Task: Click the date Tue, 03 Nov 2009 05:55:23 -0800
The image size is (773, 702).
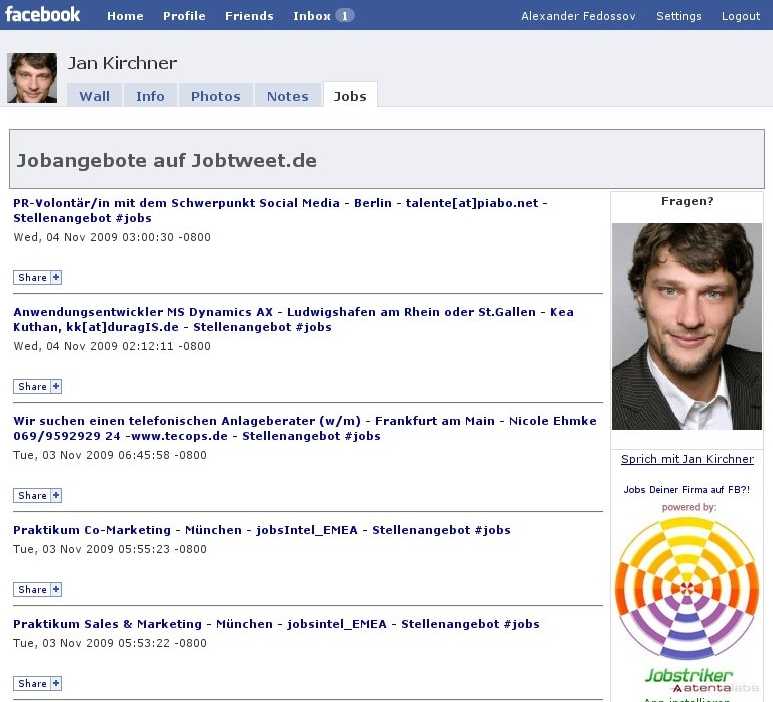Action: tap(110, 549)
